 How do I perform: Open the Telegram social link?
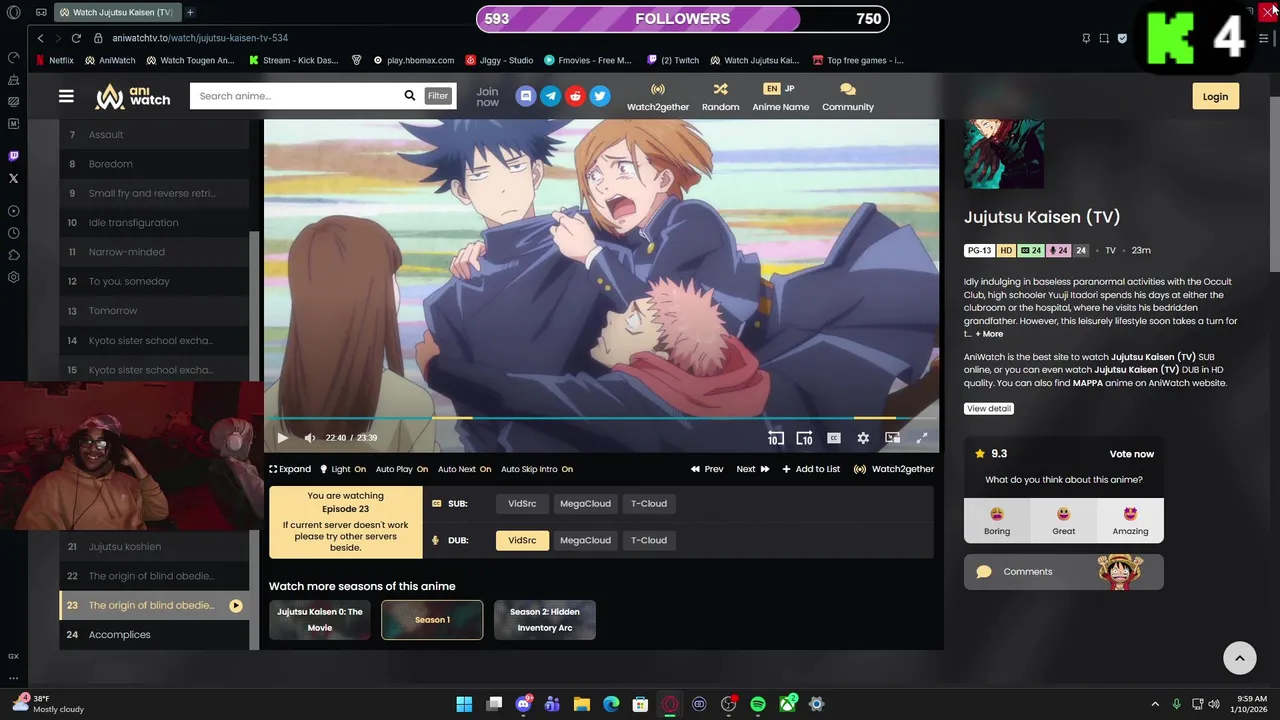coord(551,96)
